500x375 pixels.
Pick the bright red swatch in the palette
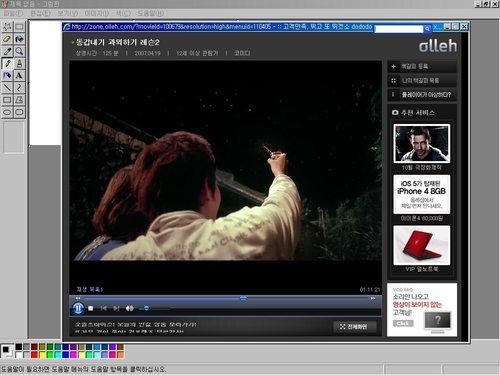pyautogui.click(x=34, y=355)
